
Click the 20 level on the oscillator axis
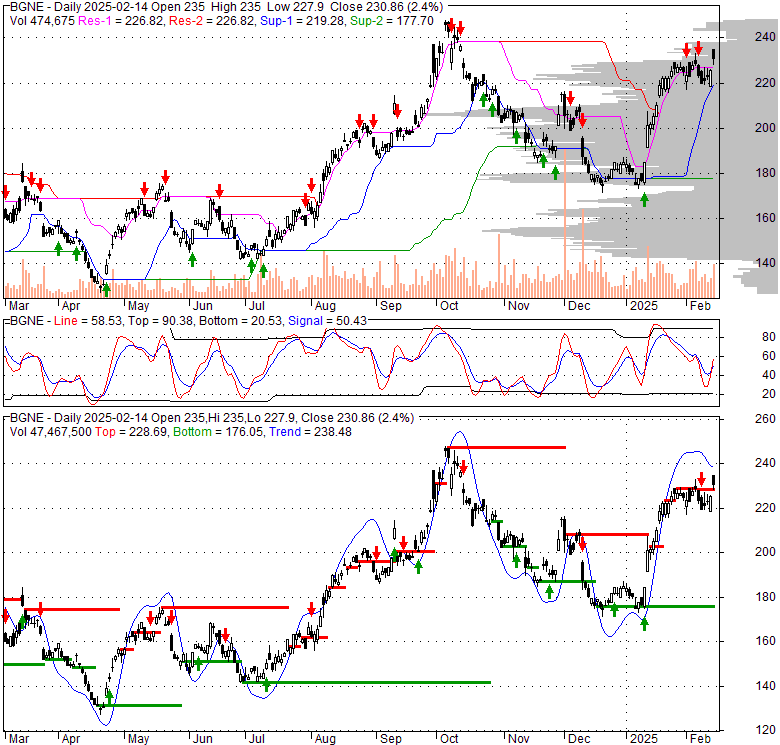click(x=769, y=394)
